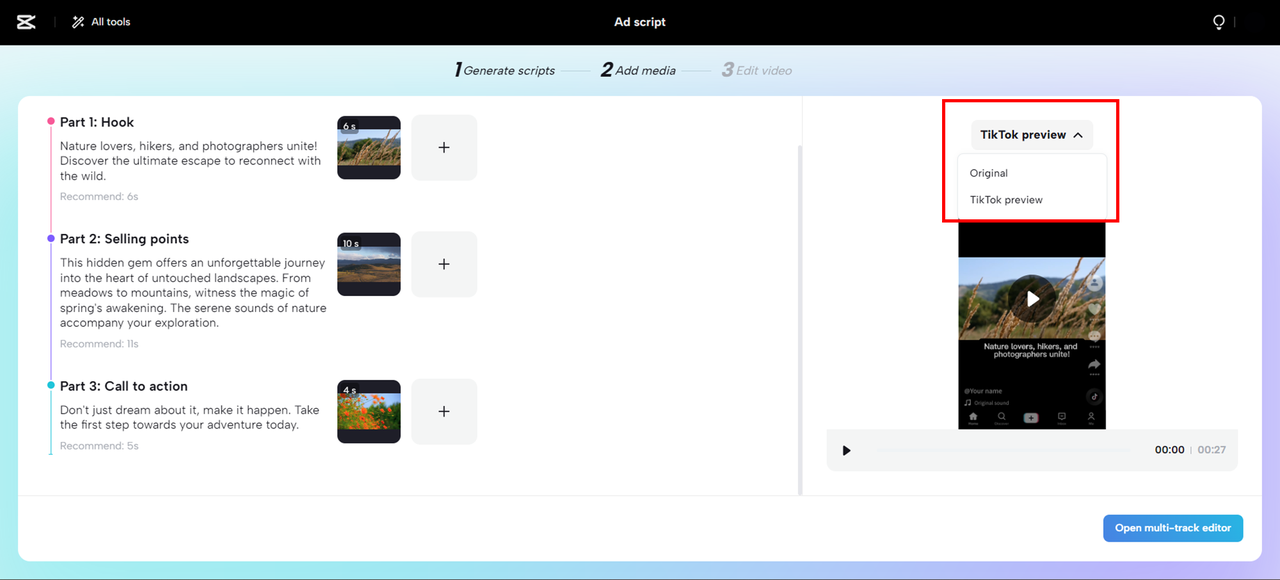
Task: Click the CapCut logo
Action: pos(25,21)
